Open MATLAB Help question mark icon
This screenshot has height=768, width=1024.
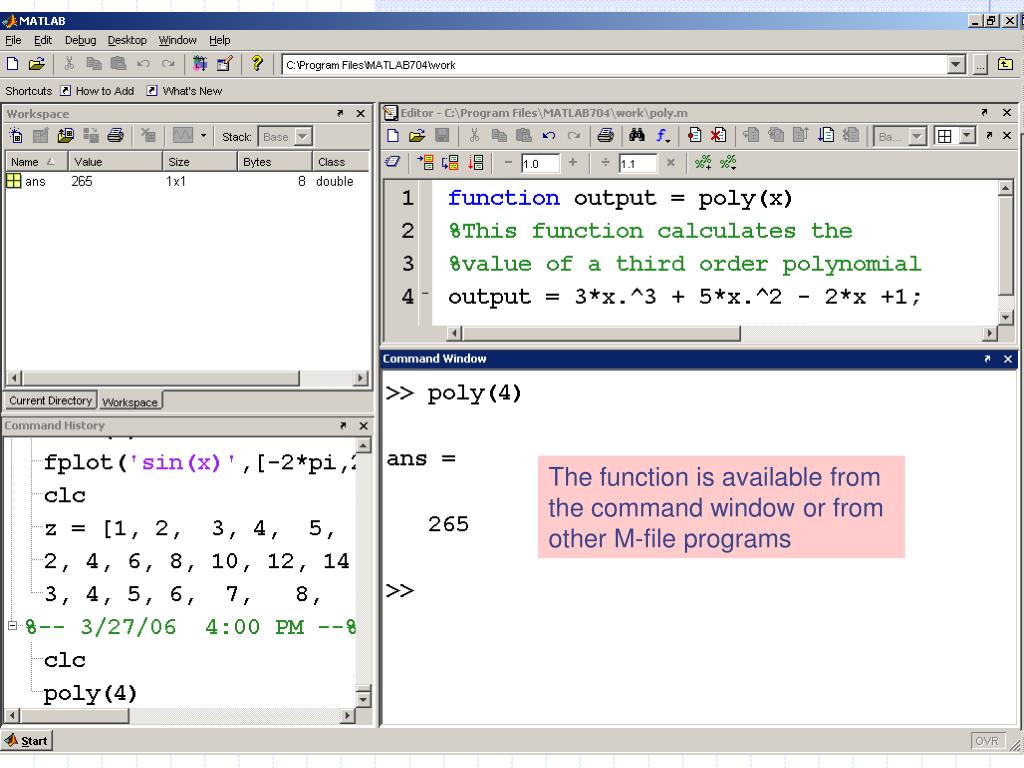(257, 64)
